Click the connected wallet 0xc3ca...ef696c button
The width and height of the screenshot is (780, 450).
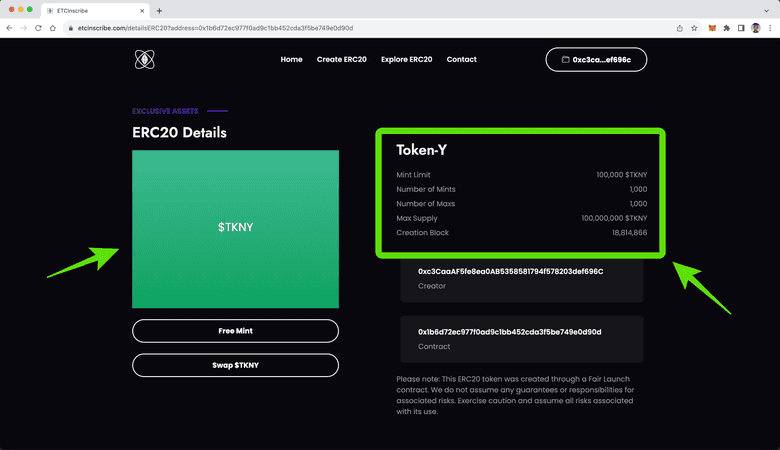[596, 60]
